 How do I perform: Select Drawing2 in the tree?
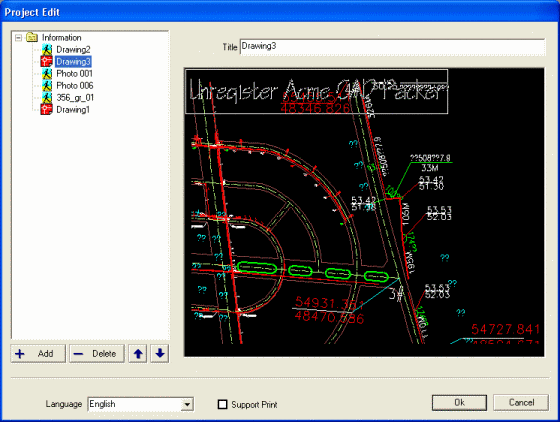pyautogui.click(x=73, y=49)
